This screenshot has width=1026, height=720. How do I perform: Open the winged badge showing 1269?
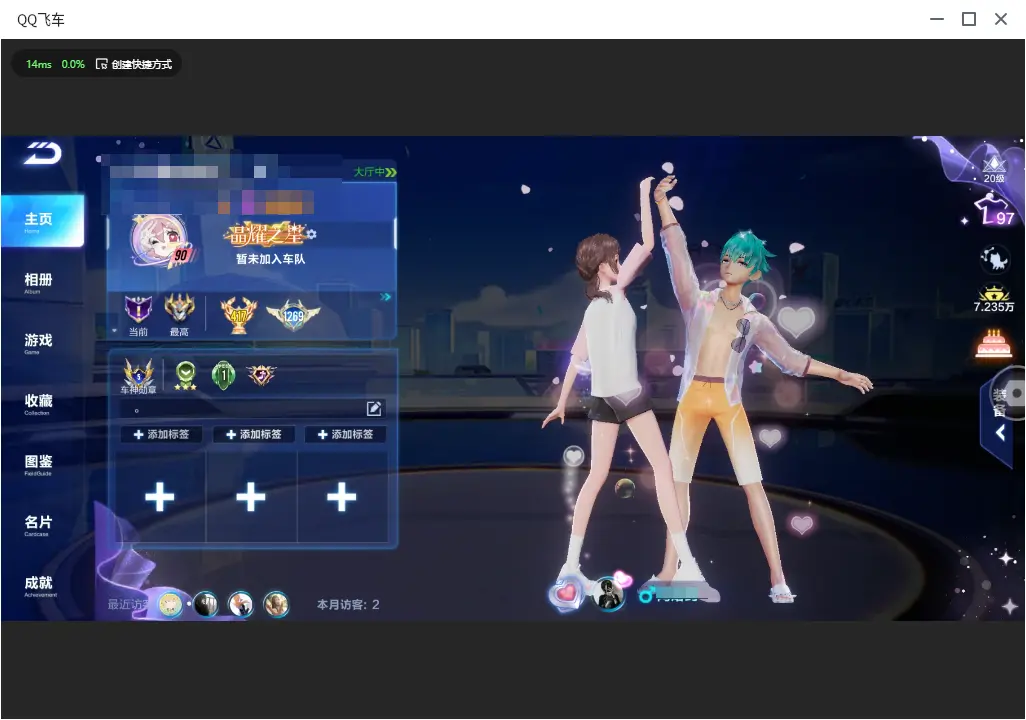293,315
